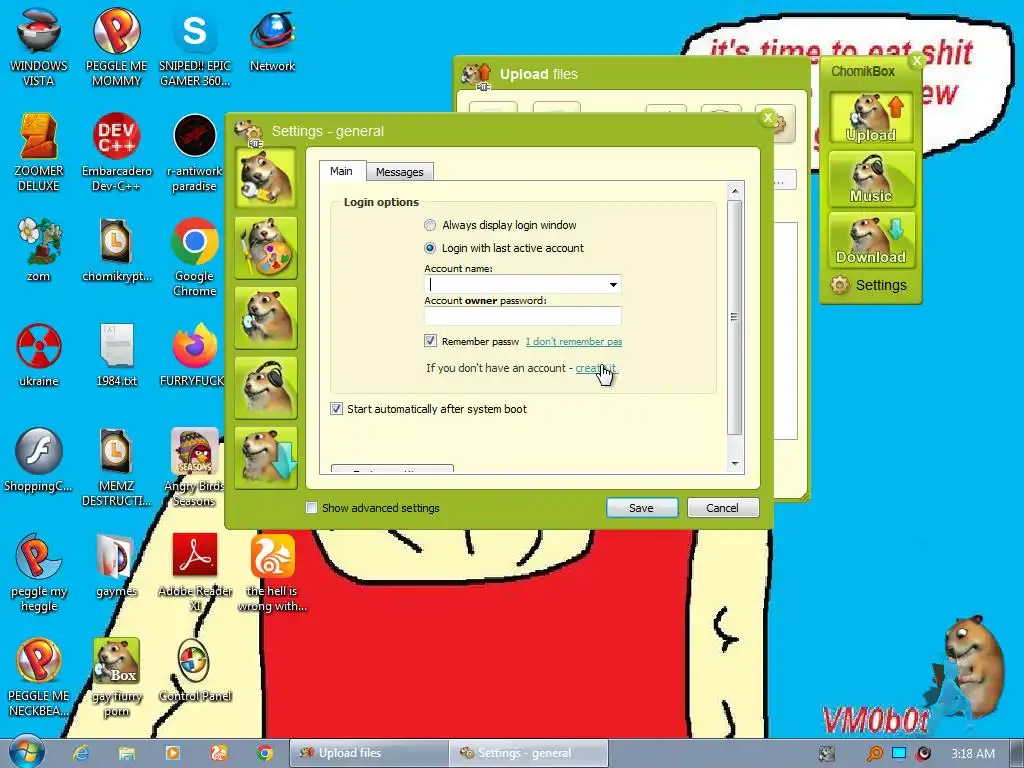Click the Account owner password field
This screenshot has height=768, width=1024.
pos(522,316)
